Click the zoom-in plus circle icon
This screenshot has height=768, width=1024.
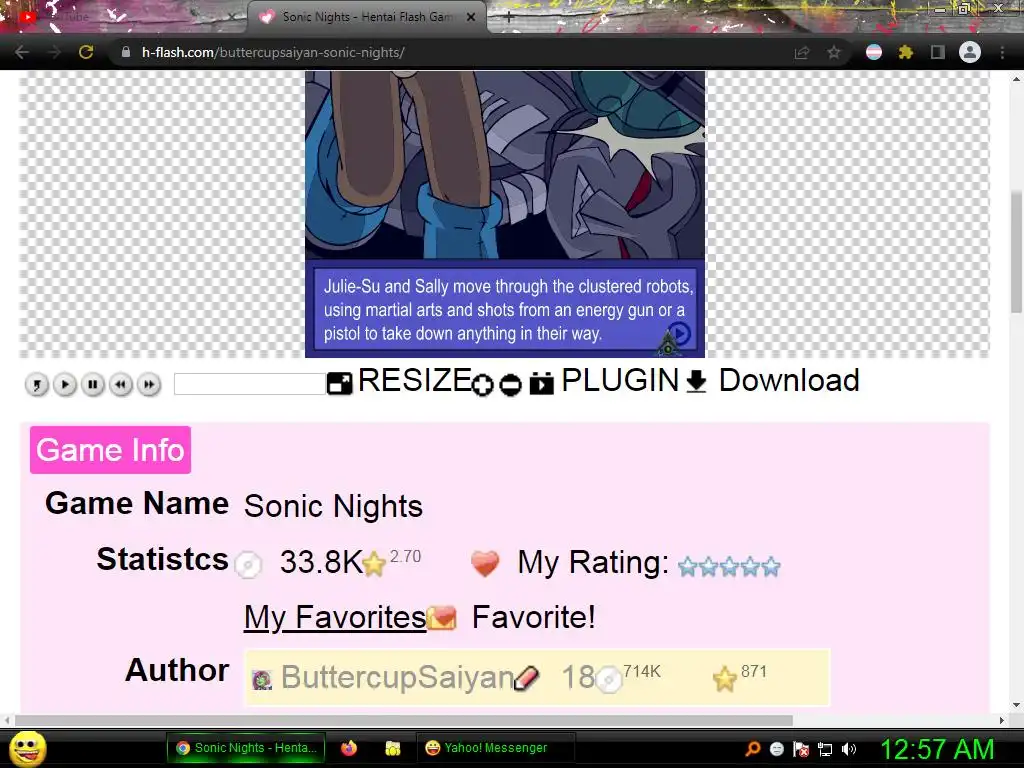pyautogui.click(x=483, y=385)
